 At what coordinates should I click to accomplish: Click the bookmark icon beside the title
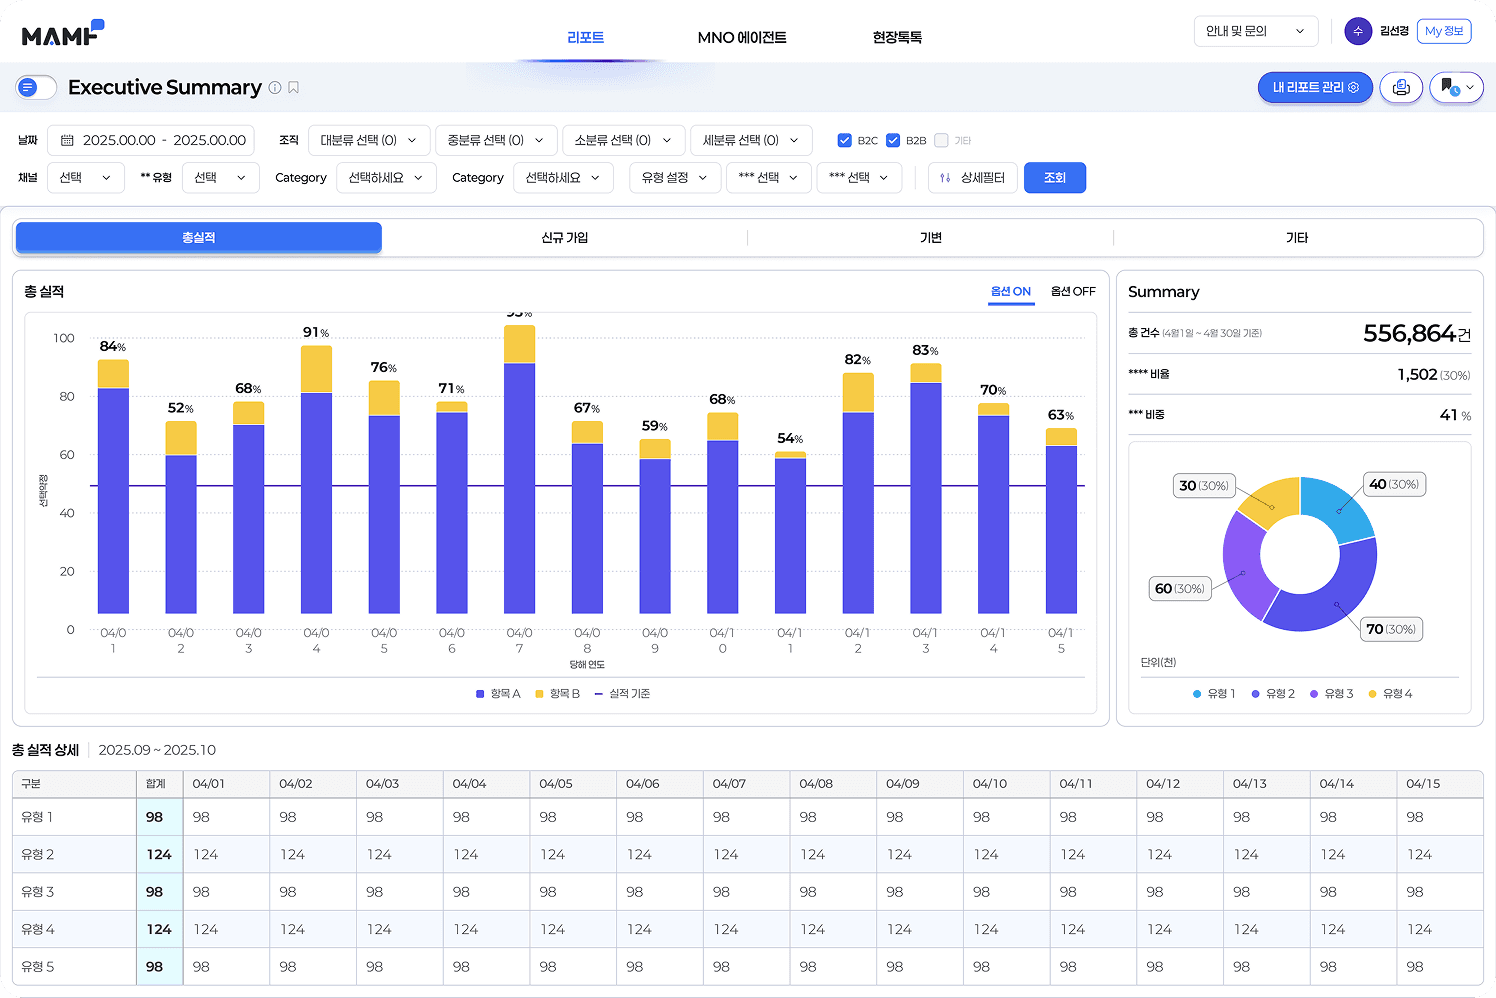[x=294, y=88]
